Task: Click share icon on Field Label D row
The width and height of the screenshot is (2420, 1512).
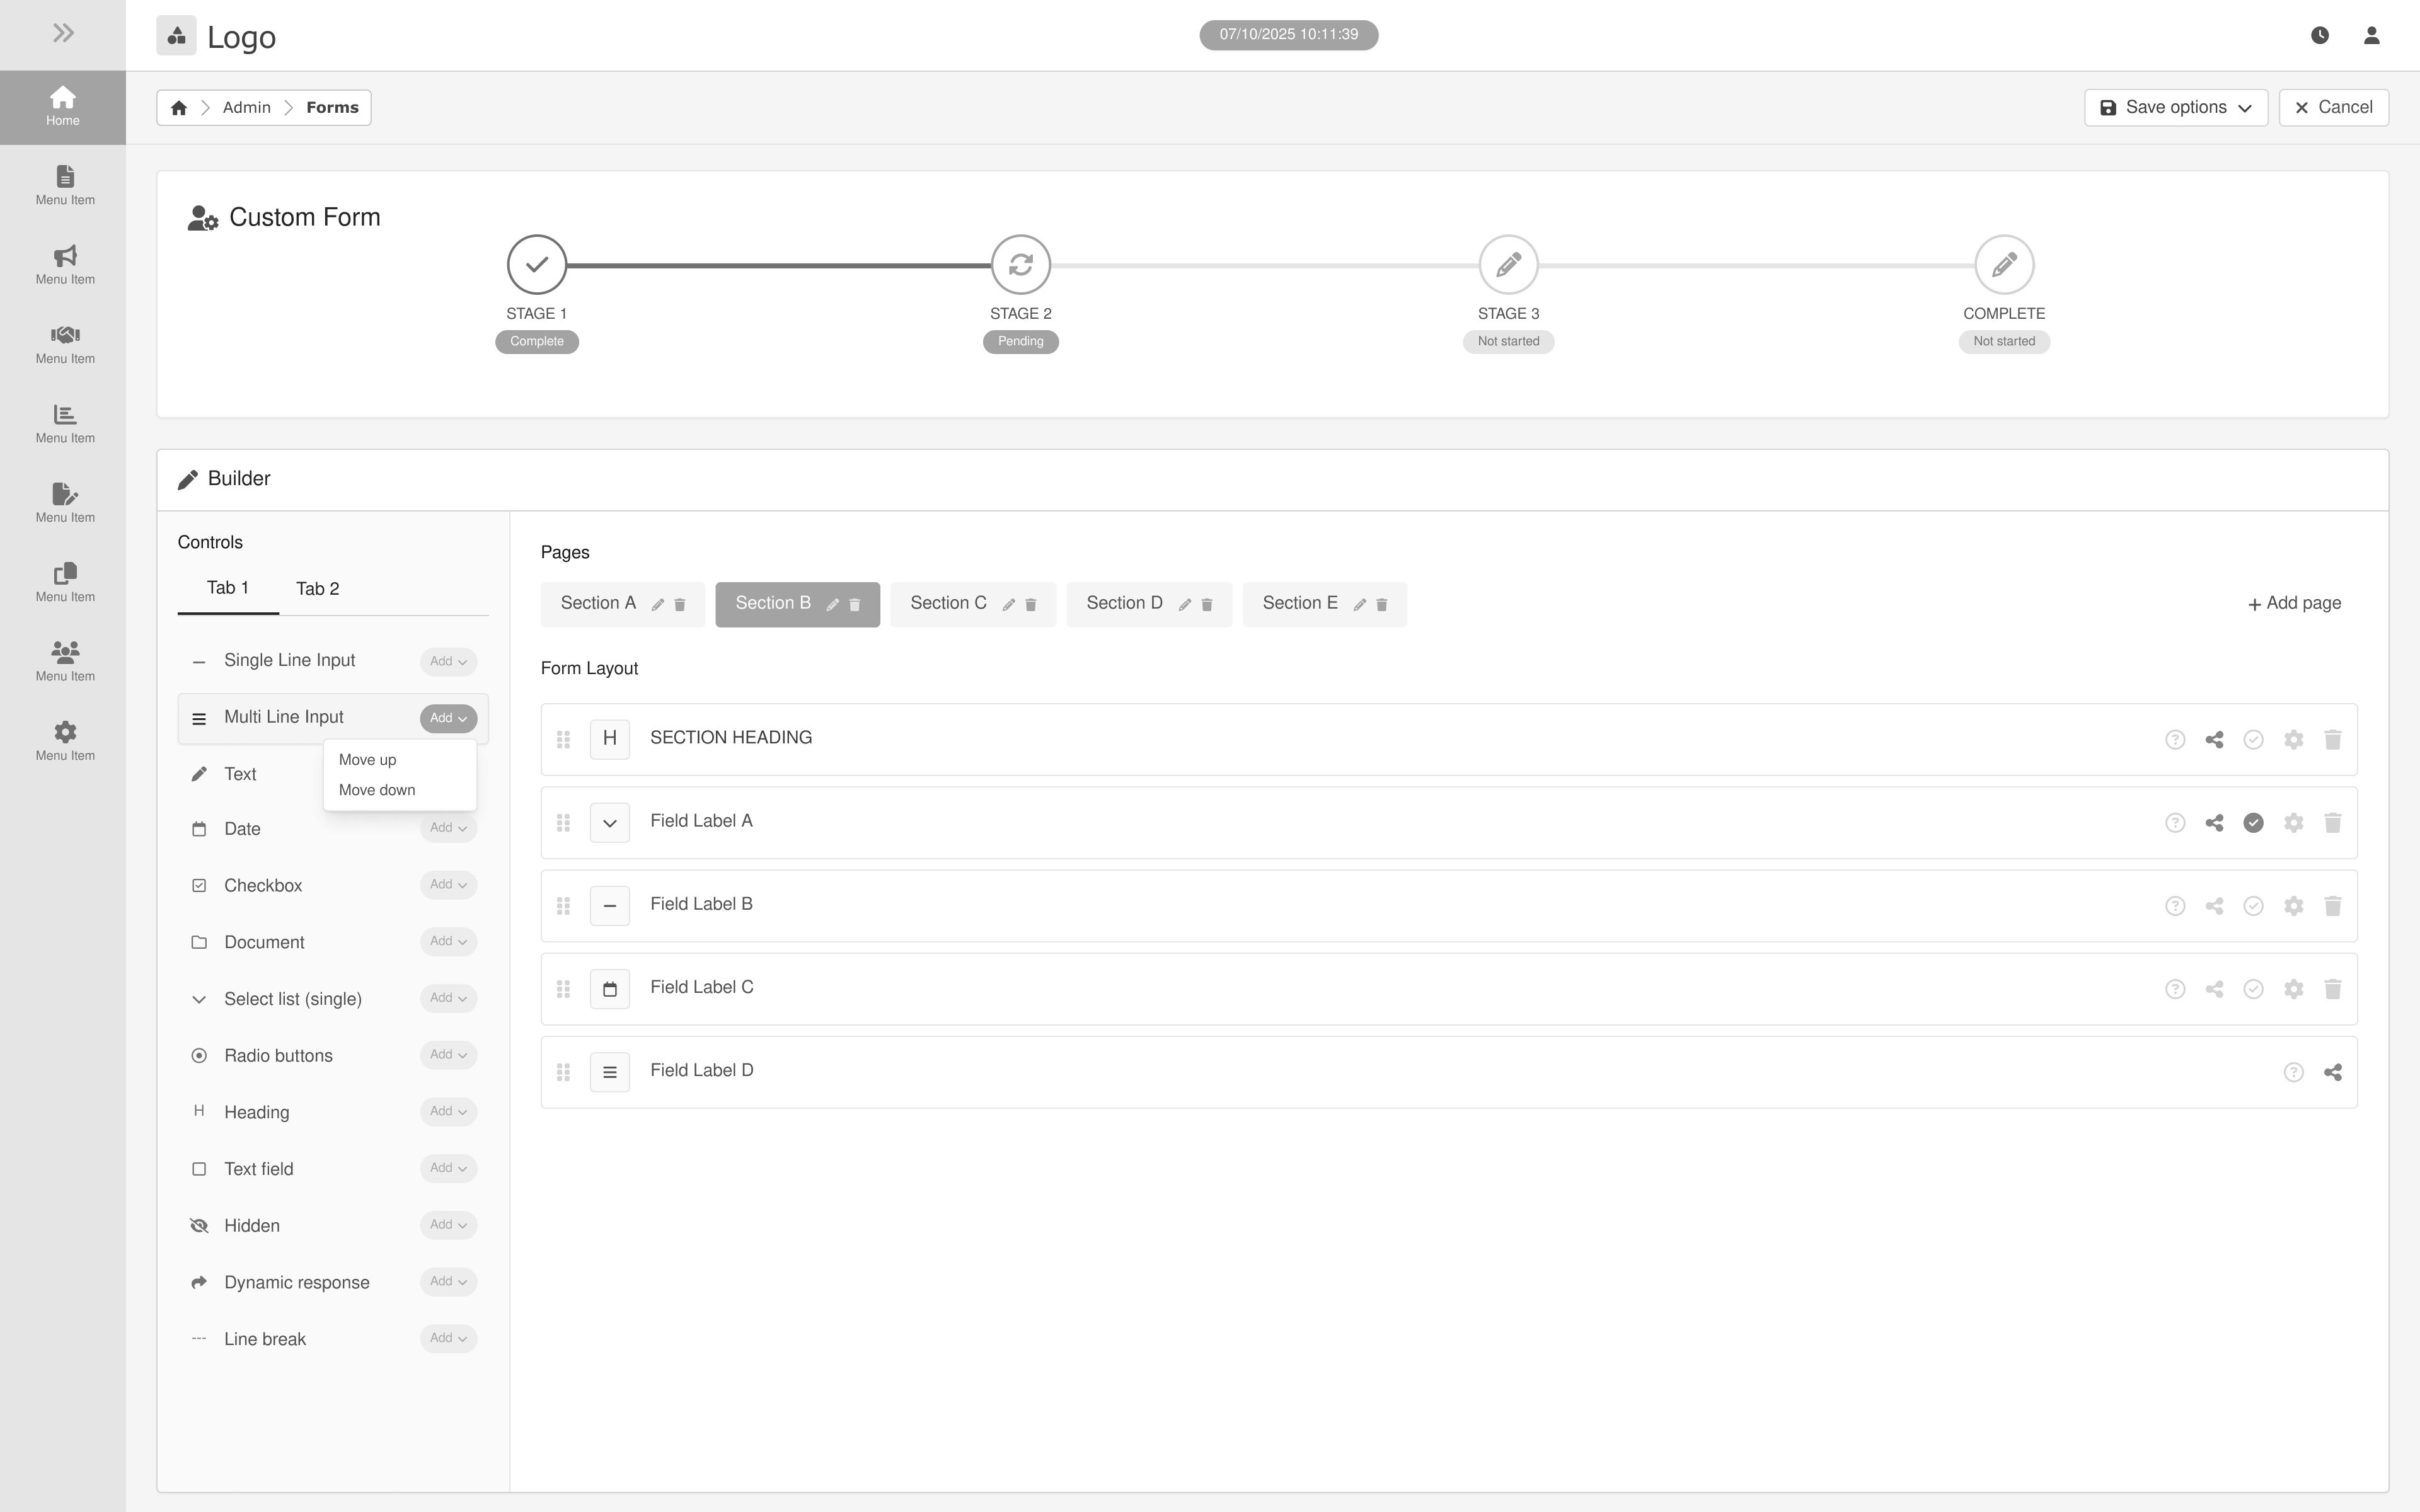Action: click(x=2332, y=1072)
